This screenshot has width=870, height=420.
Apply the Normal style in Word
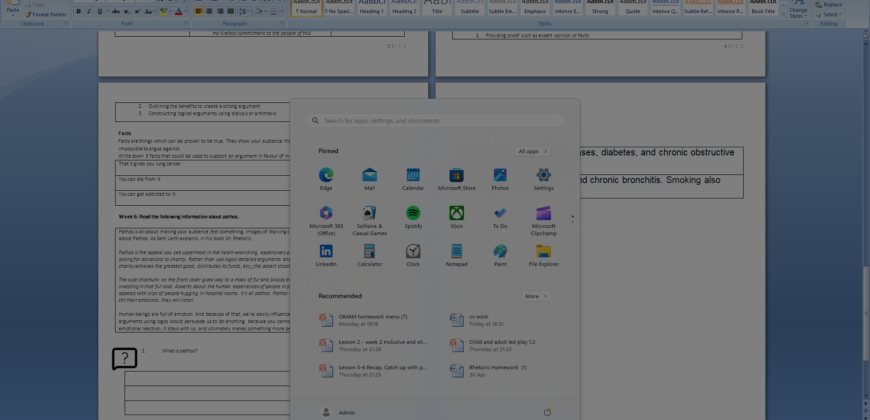[x=306, y=7]
